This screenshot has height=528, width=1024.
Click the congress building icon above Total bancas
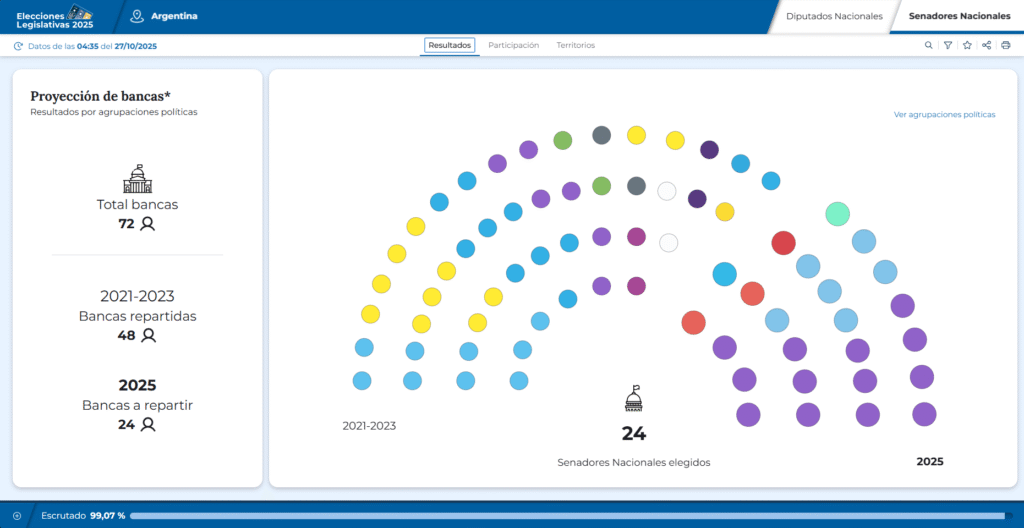point(137,180)
